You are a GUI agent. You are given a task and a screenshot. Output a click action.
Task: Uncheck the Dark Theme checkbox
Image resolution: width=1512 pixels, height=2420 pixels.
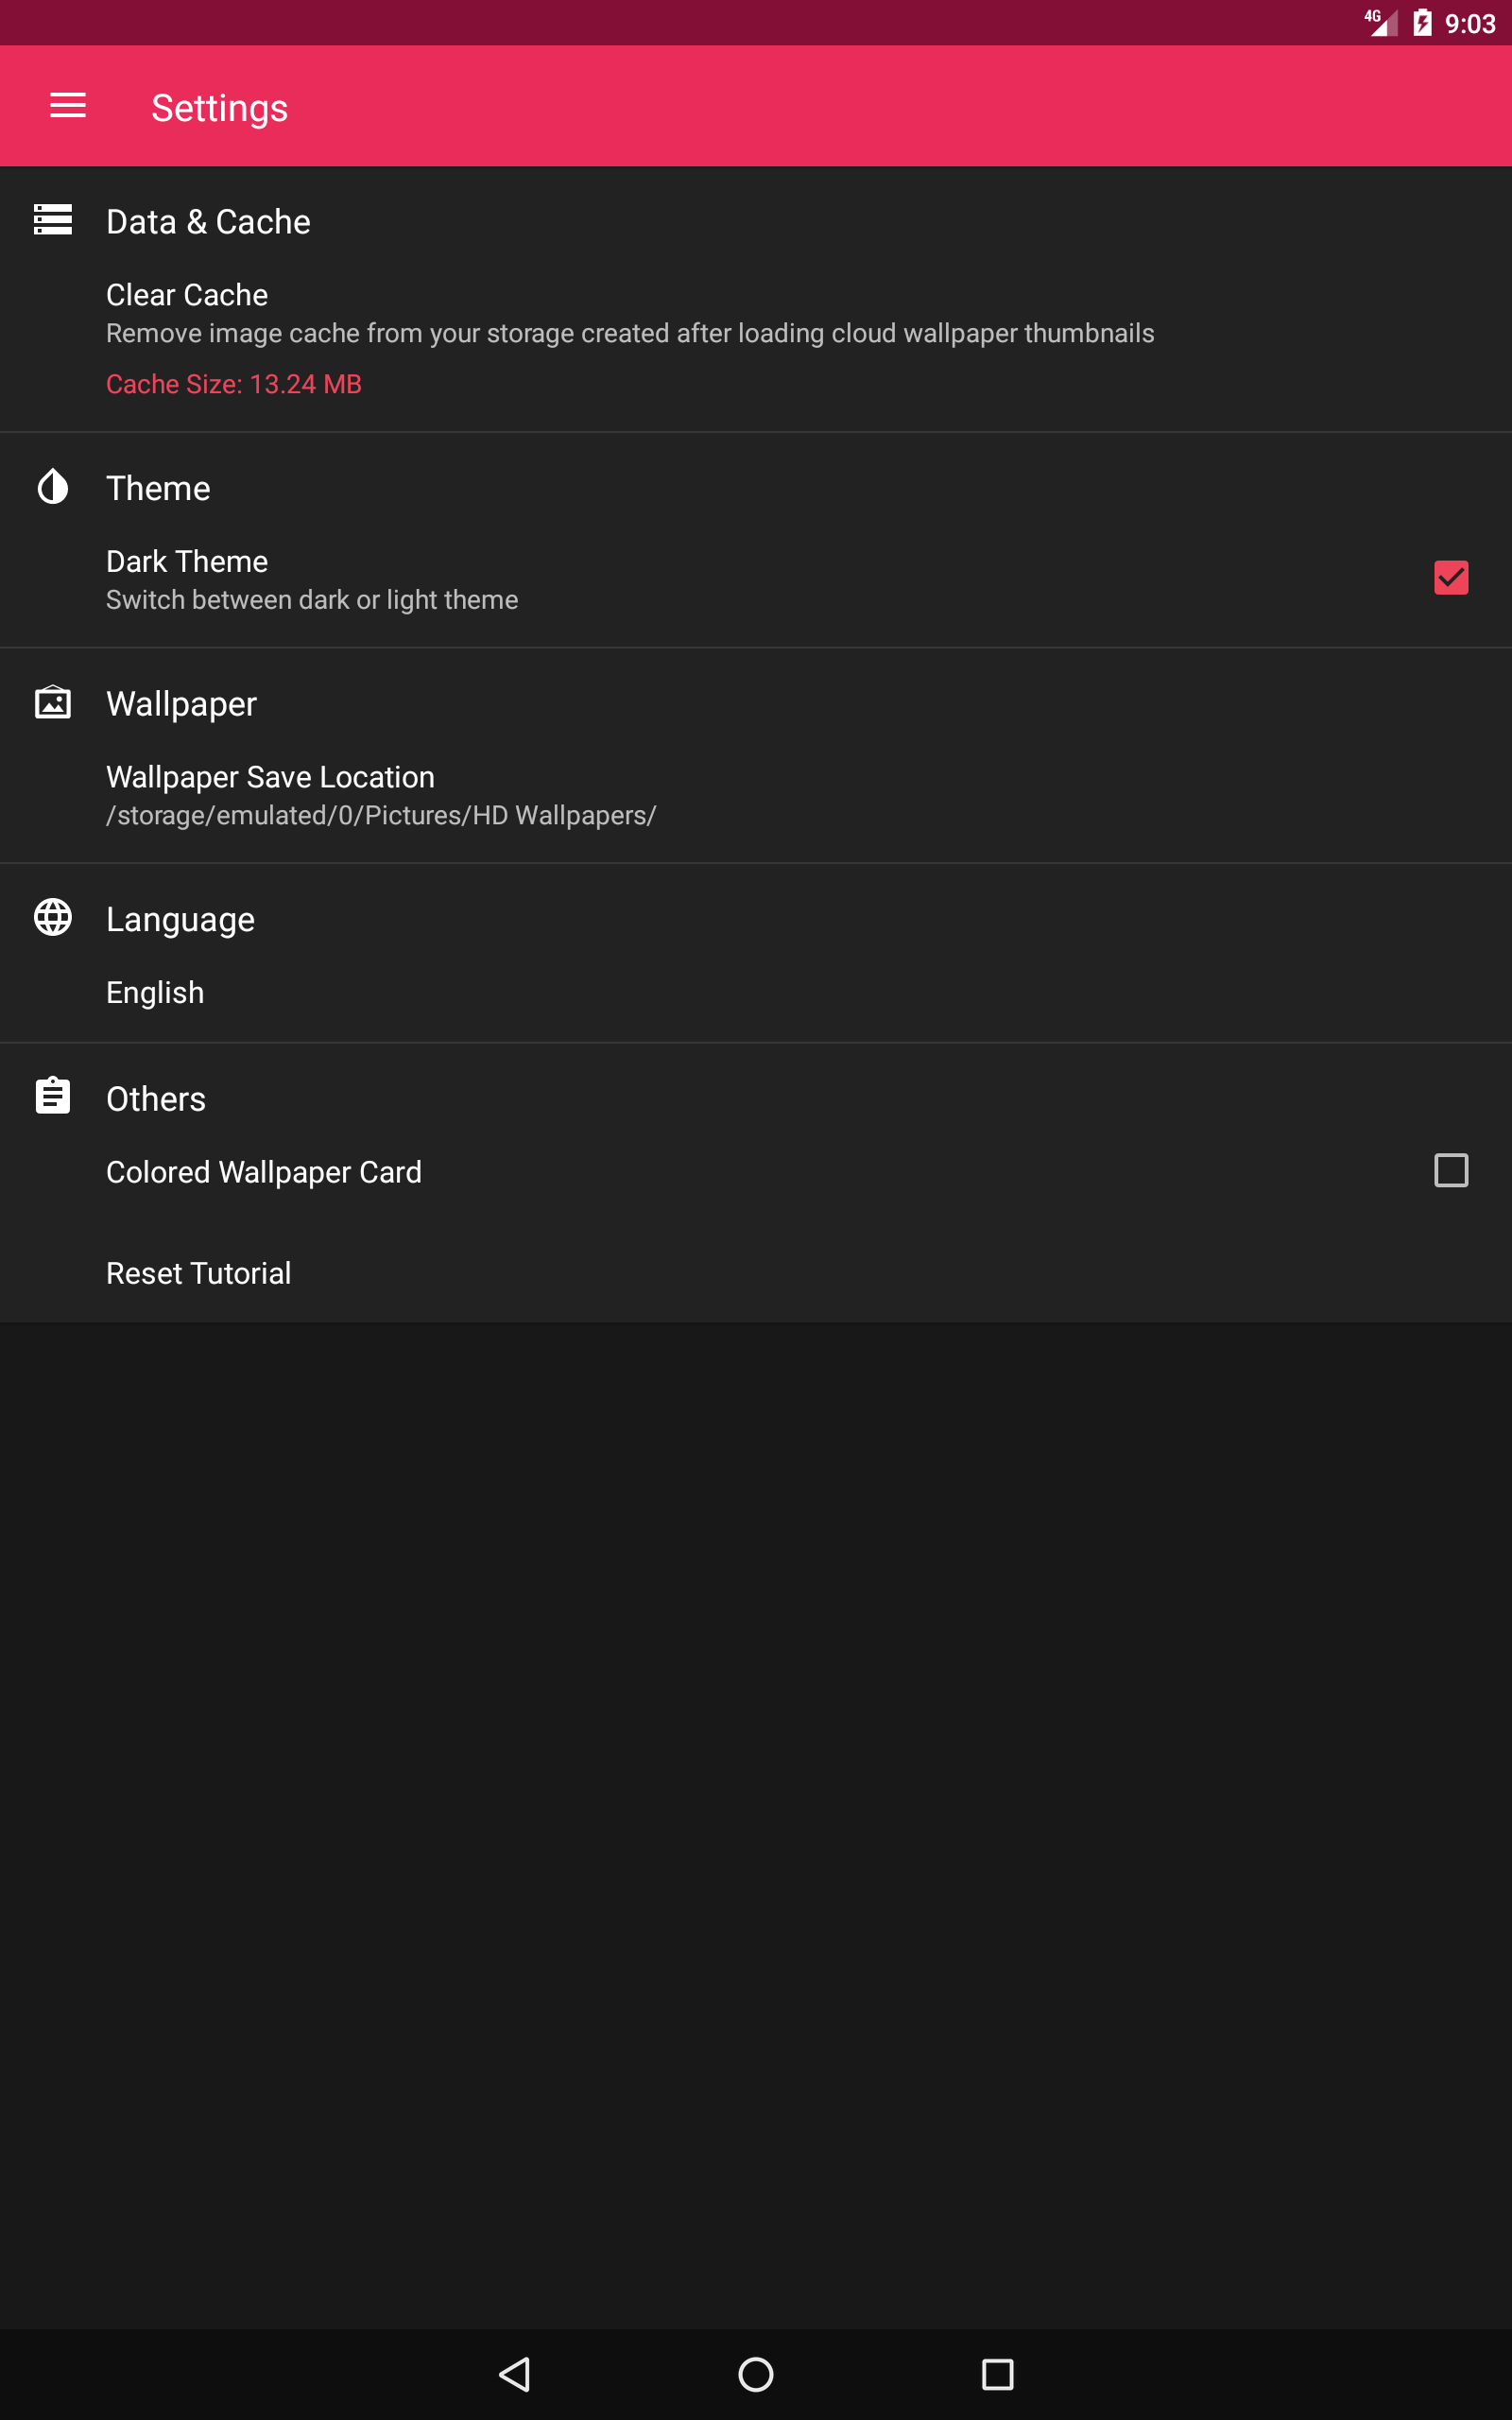click(x=1451, y=578)
